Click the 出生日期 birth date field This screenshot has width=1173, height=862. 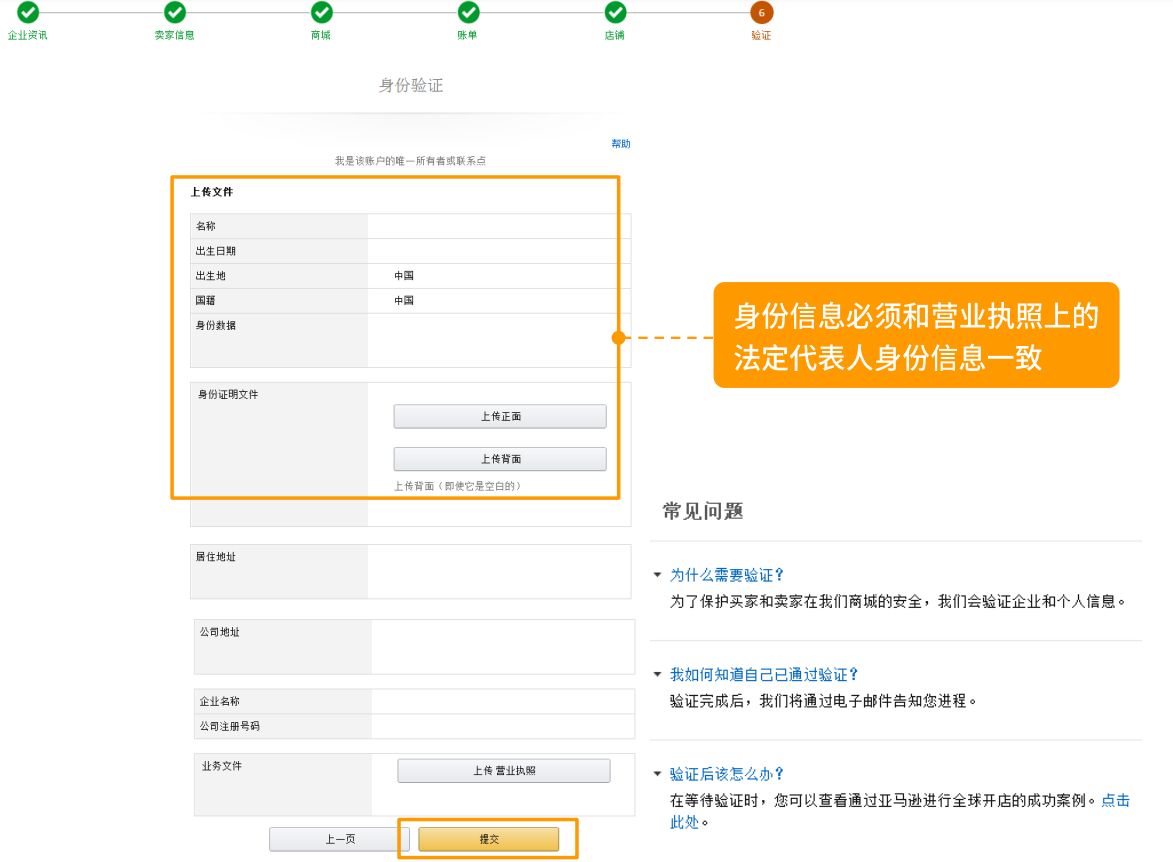[x=497, y=250]
